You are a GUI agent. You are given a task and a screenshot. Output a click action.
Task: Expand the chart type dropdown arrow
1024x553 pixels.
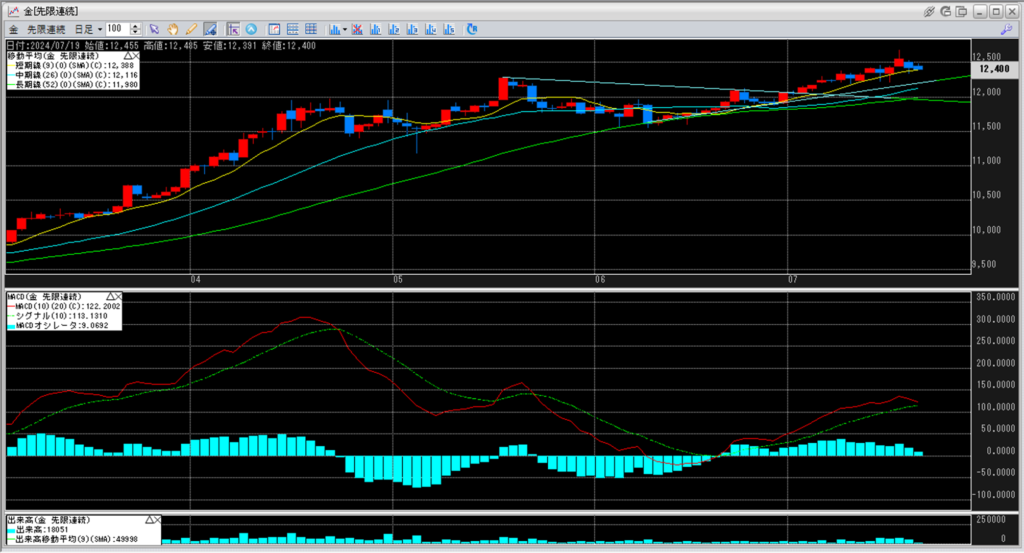(x=345, y=28)
